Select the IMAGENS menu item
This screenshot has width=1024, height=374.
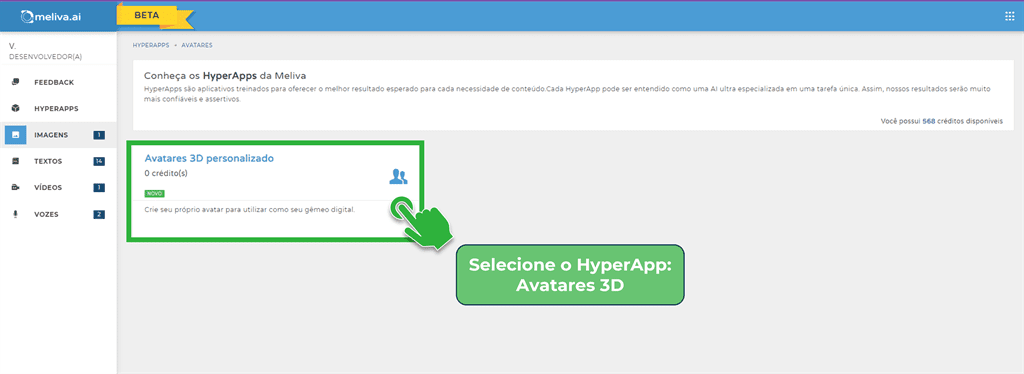coord(51,135)
